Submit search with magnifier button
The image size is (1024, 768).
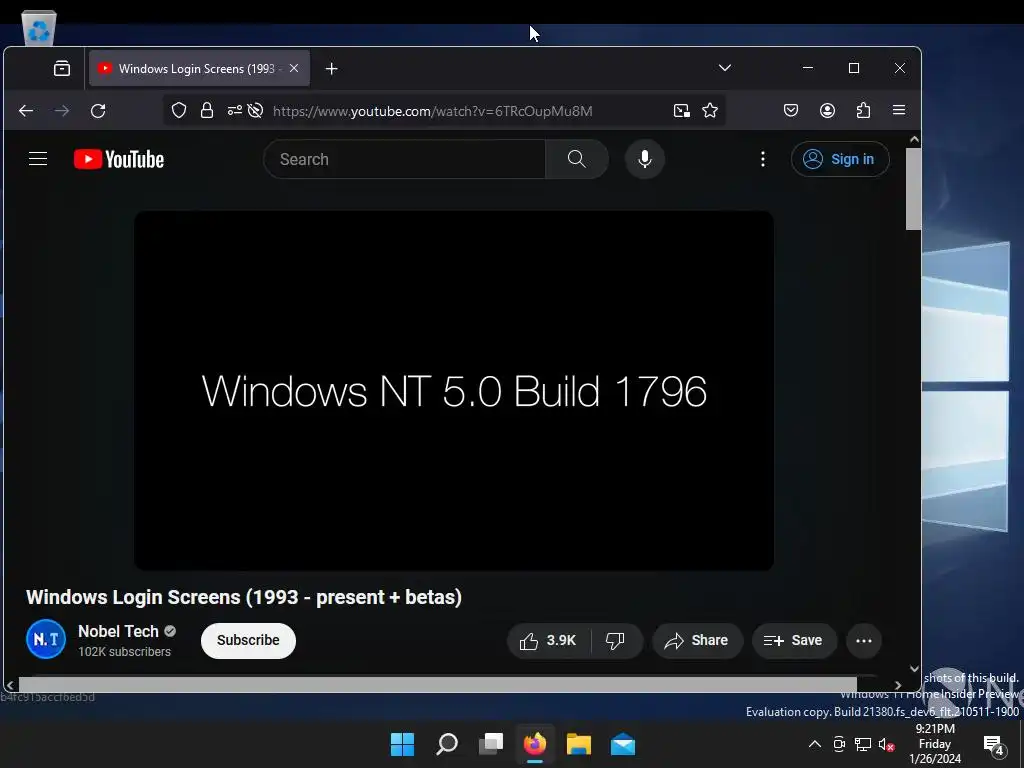point(577,159)
